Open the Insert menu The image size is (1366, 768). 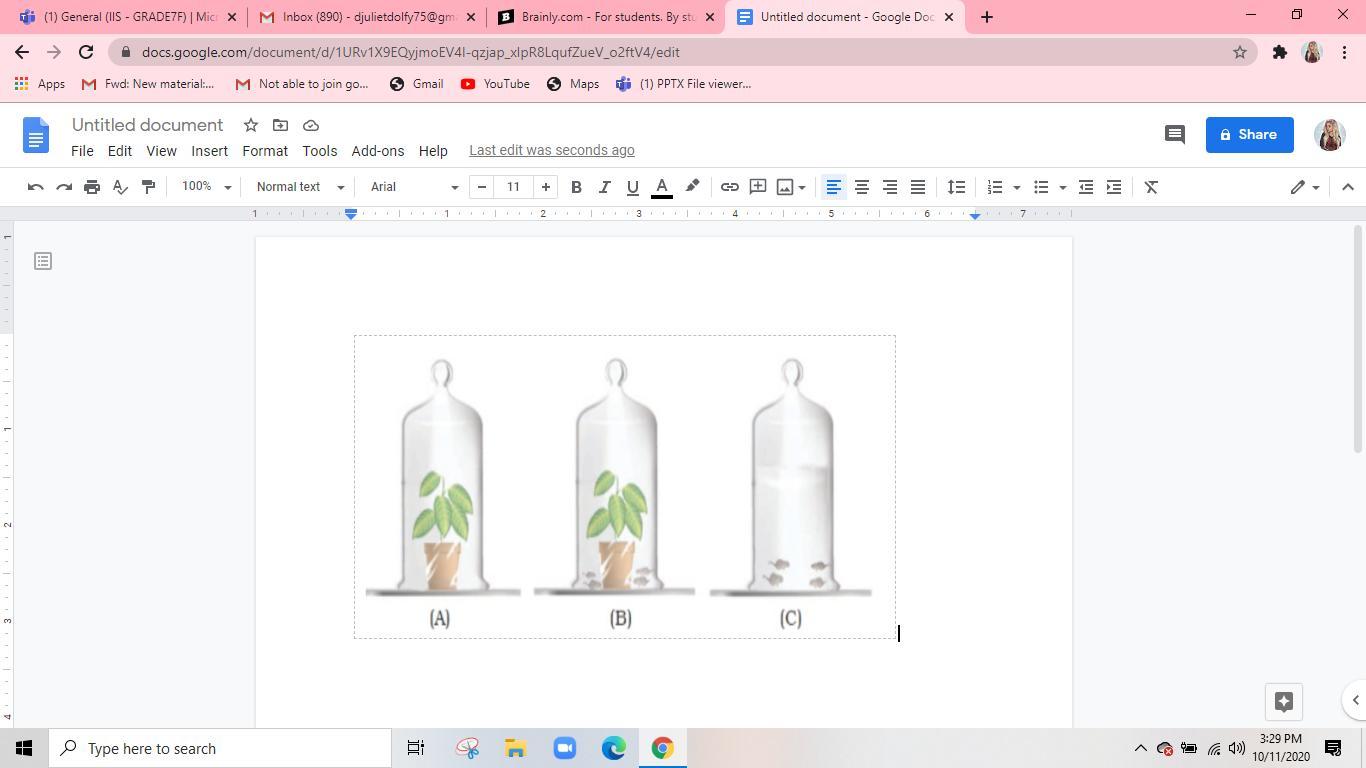click(x=209, y=151)
